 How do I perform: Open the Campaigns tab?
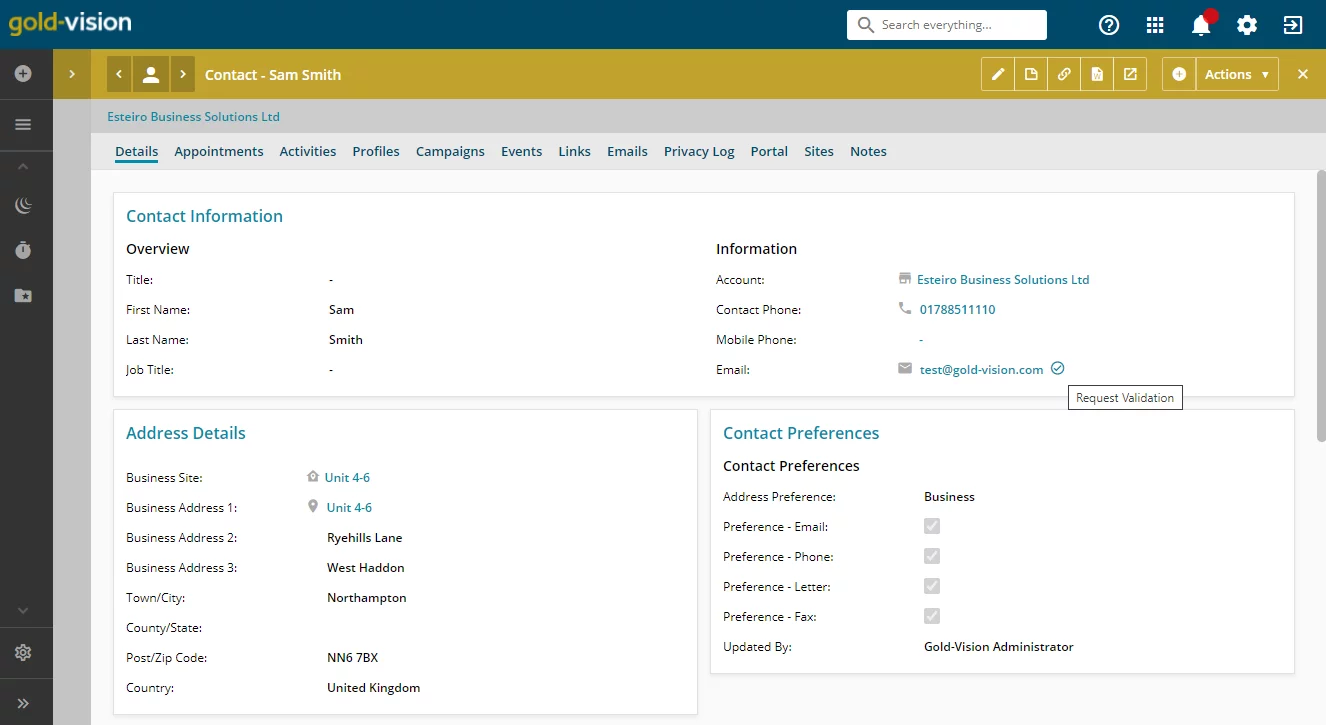point(450,151)
